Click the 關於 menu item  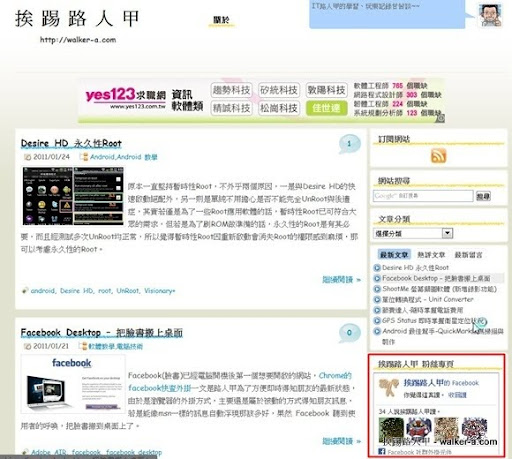pos(222,20)
